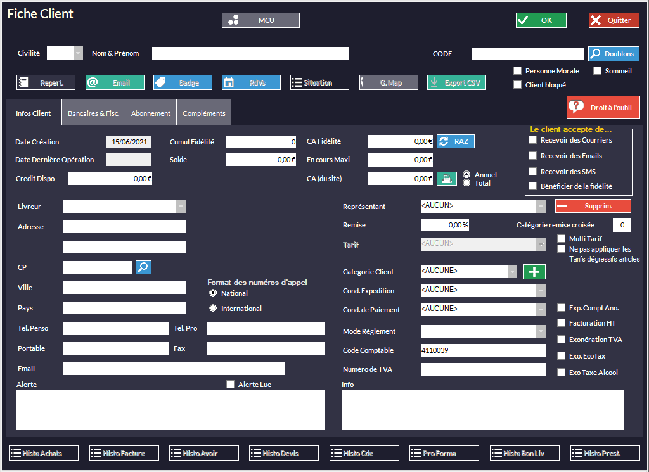Screen dimensions: 649x472
Task: Click the green icon beside CA field
Action: (x=447, y=179)
